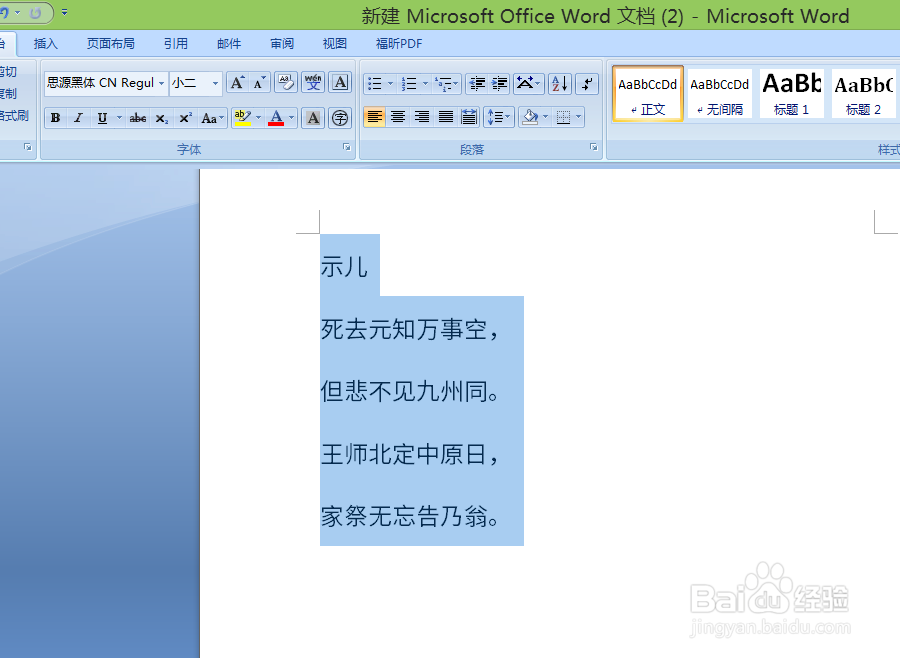This screenshot has width=900, height=658.
Task: Apply distributed alignment
Action: pos(469,117)
